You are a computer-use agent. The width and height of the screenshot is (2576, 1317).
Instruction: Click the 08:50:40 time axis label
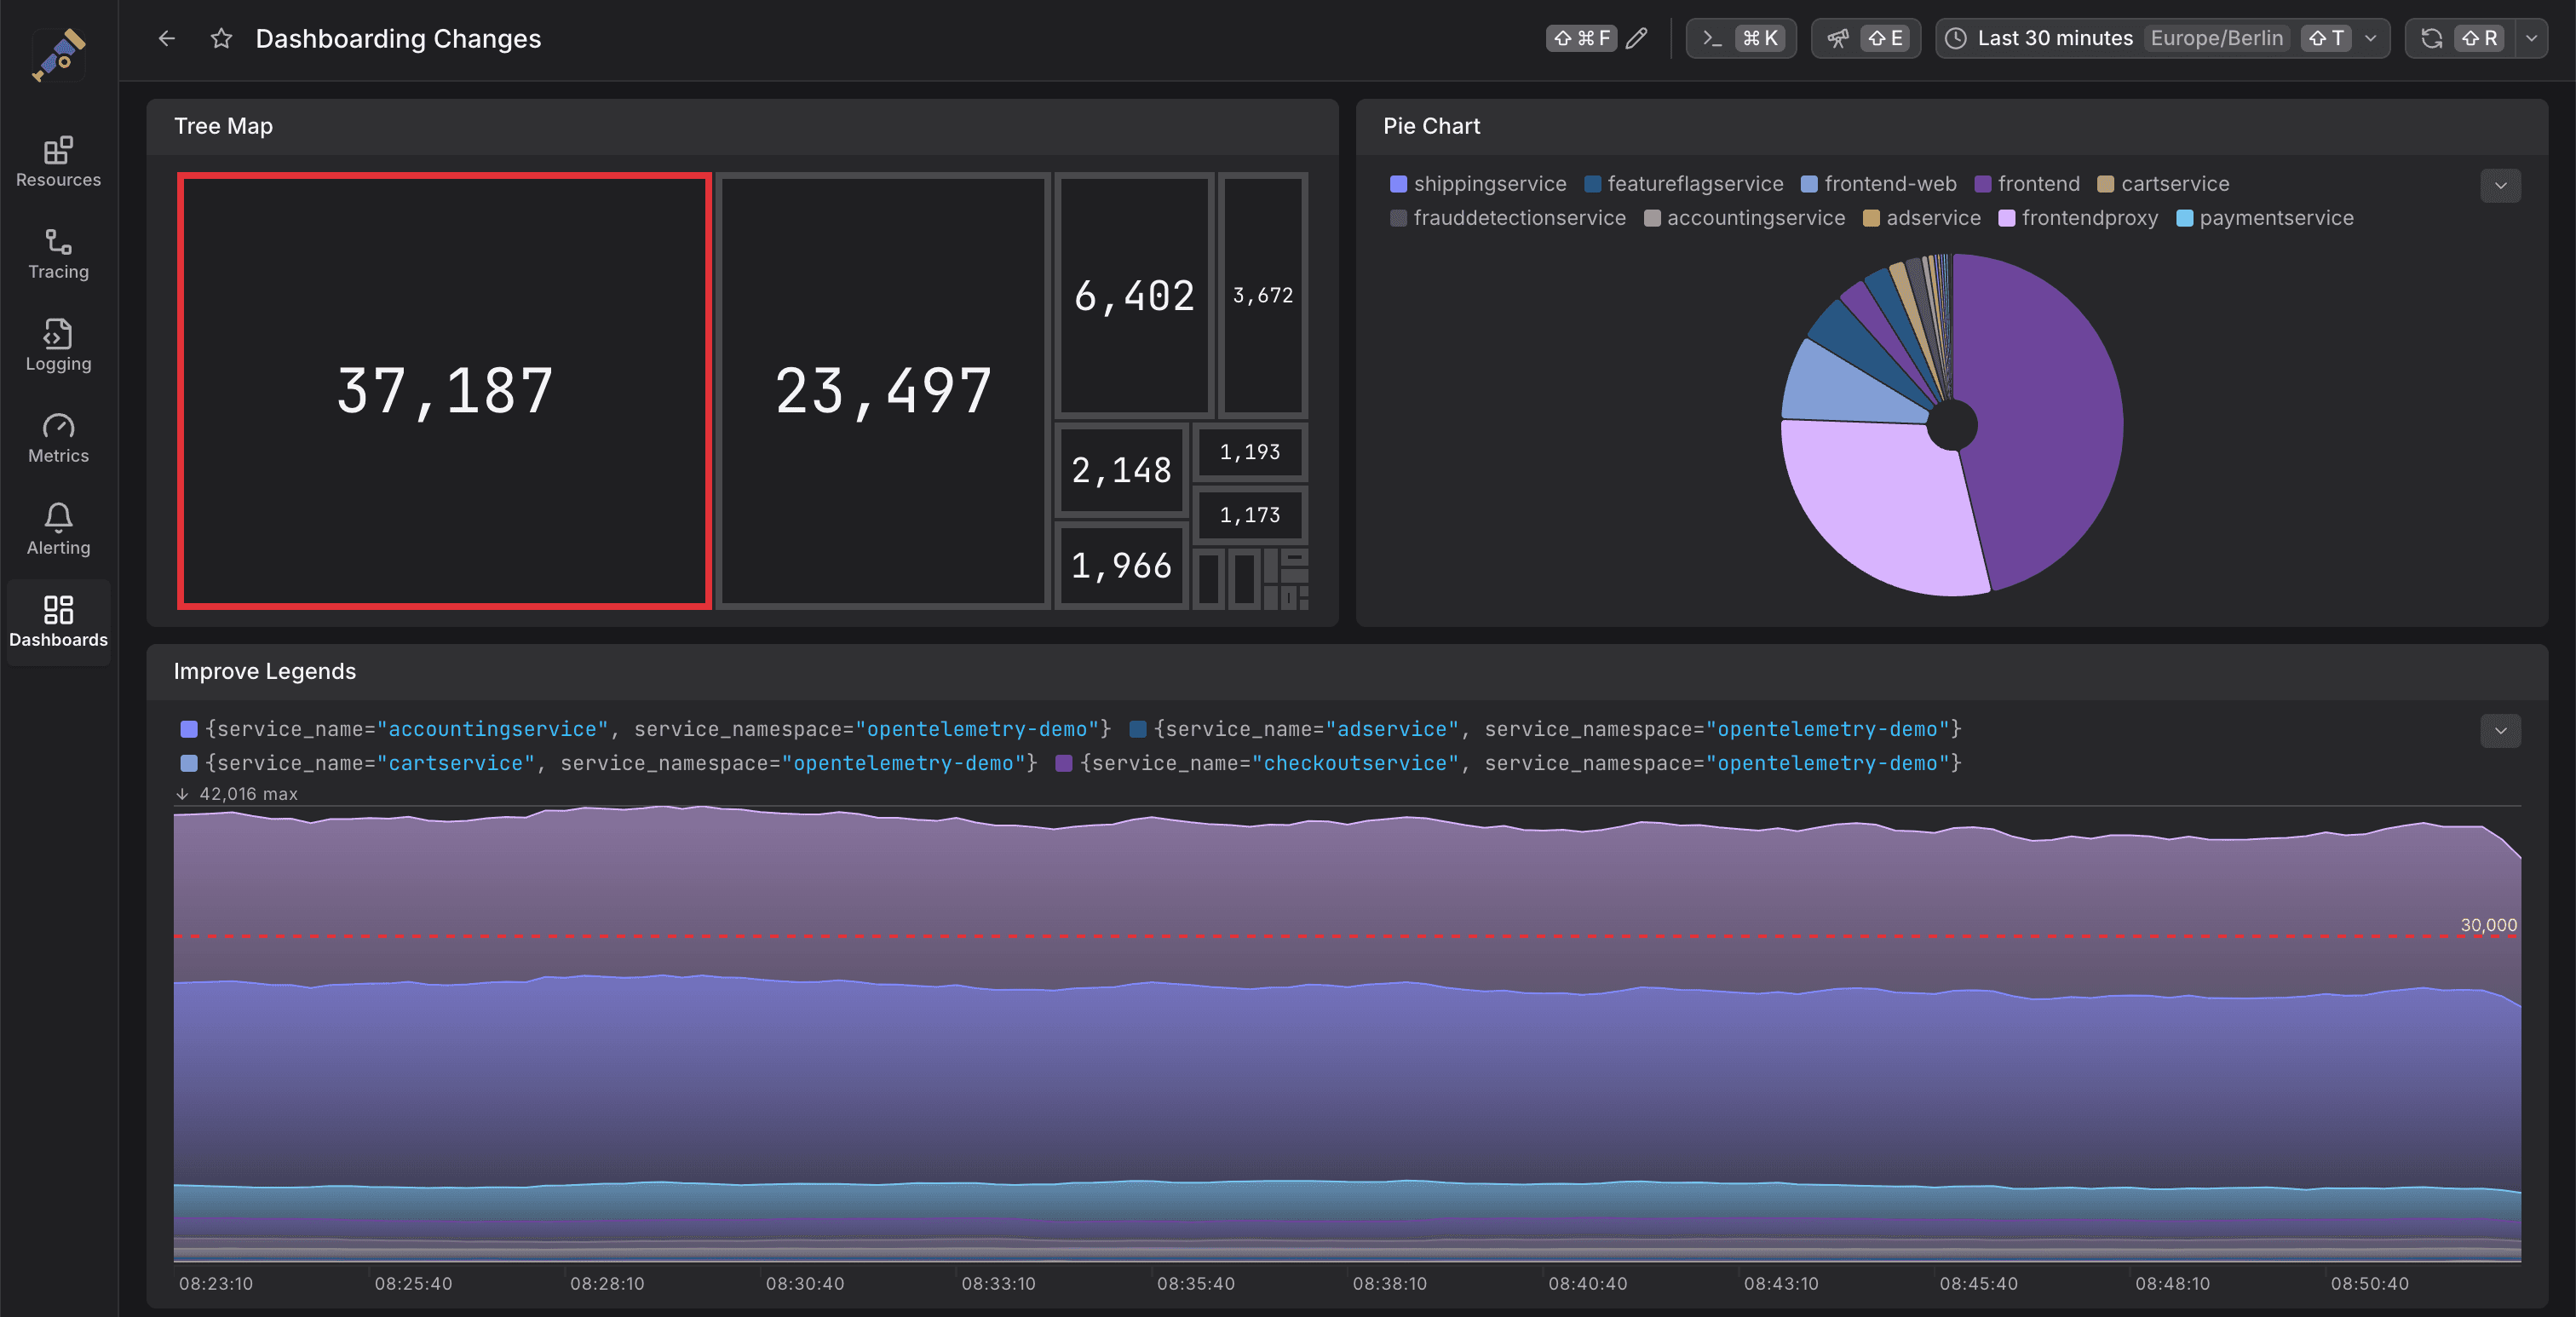(x=2369, y=1283)
